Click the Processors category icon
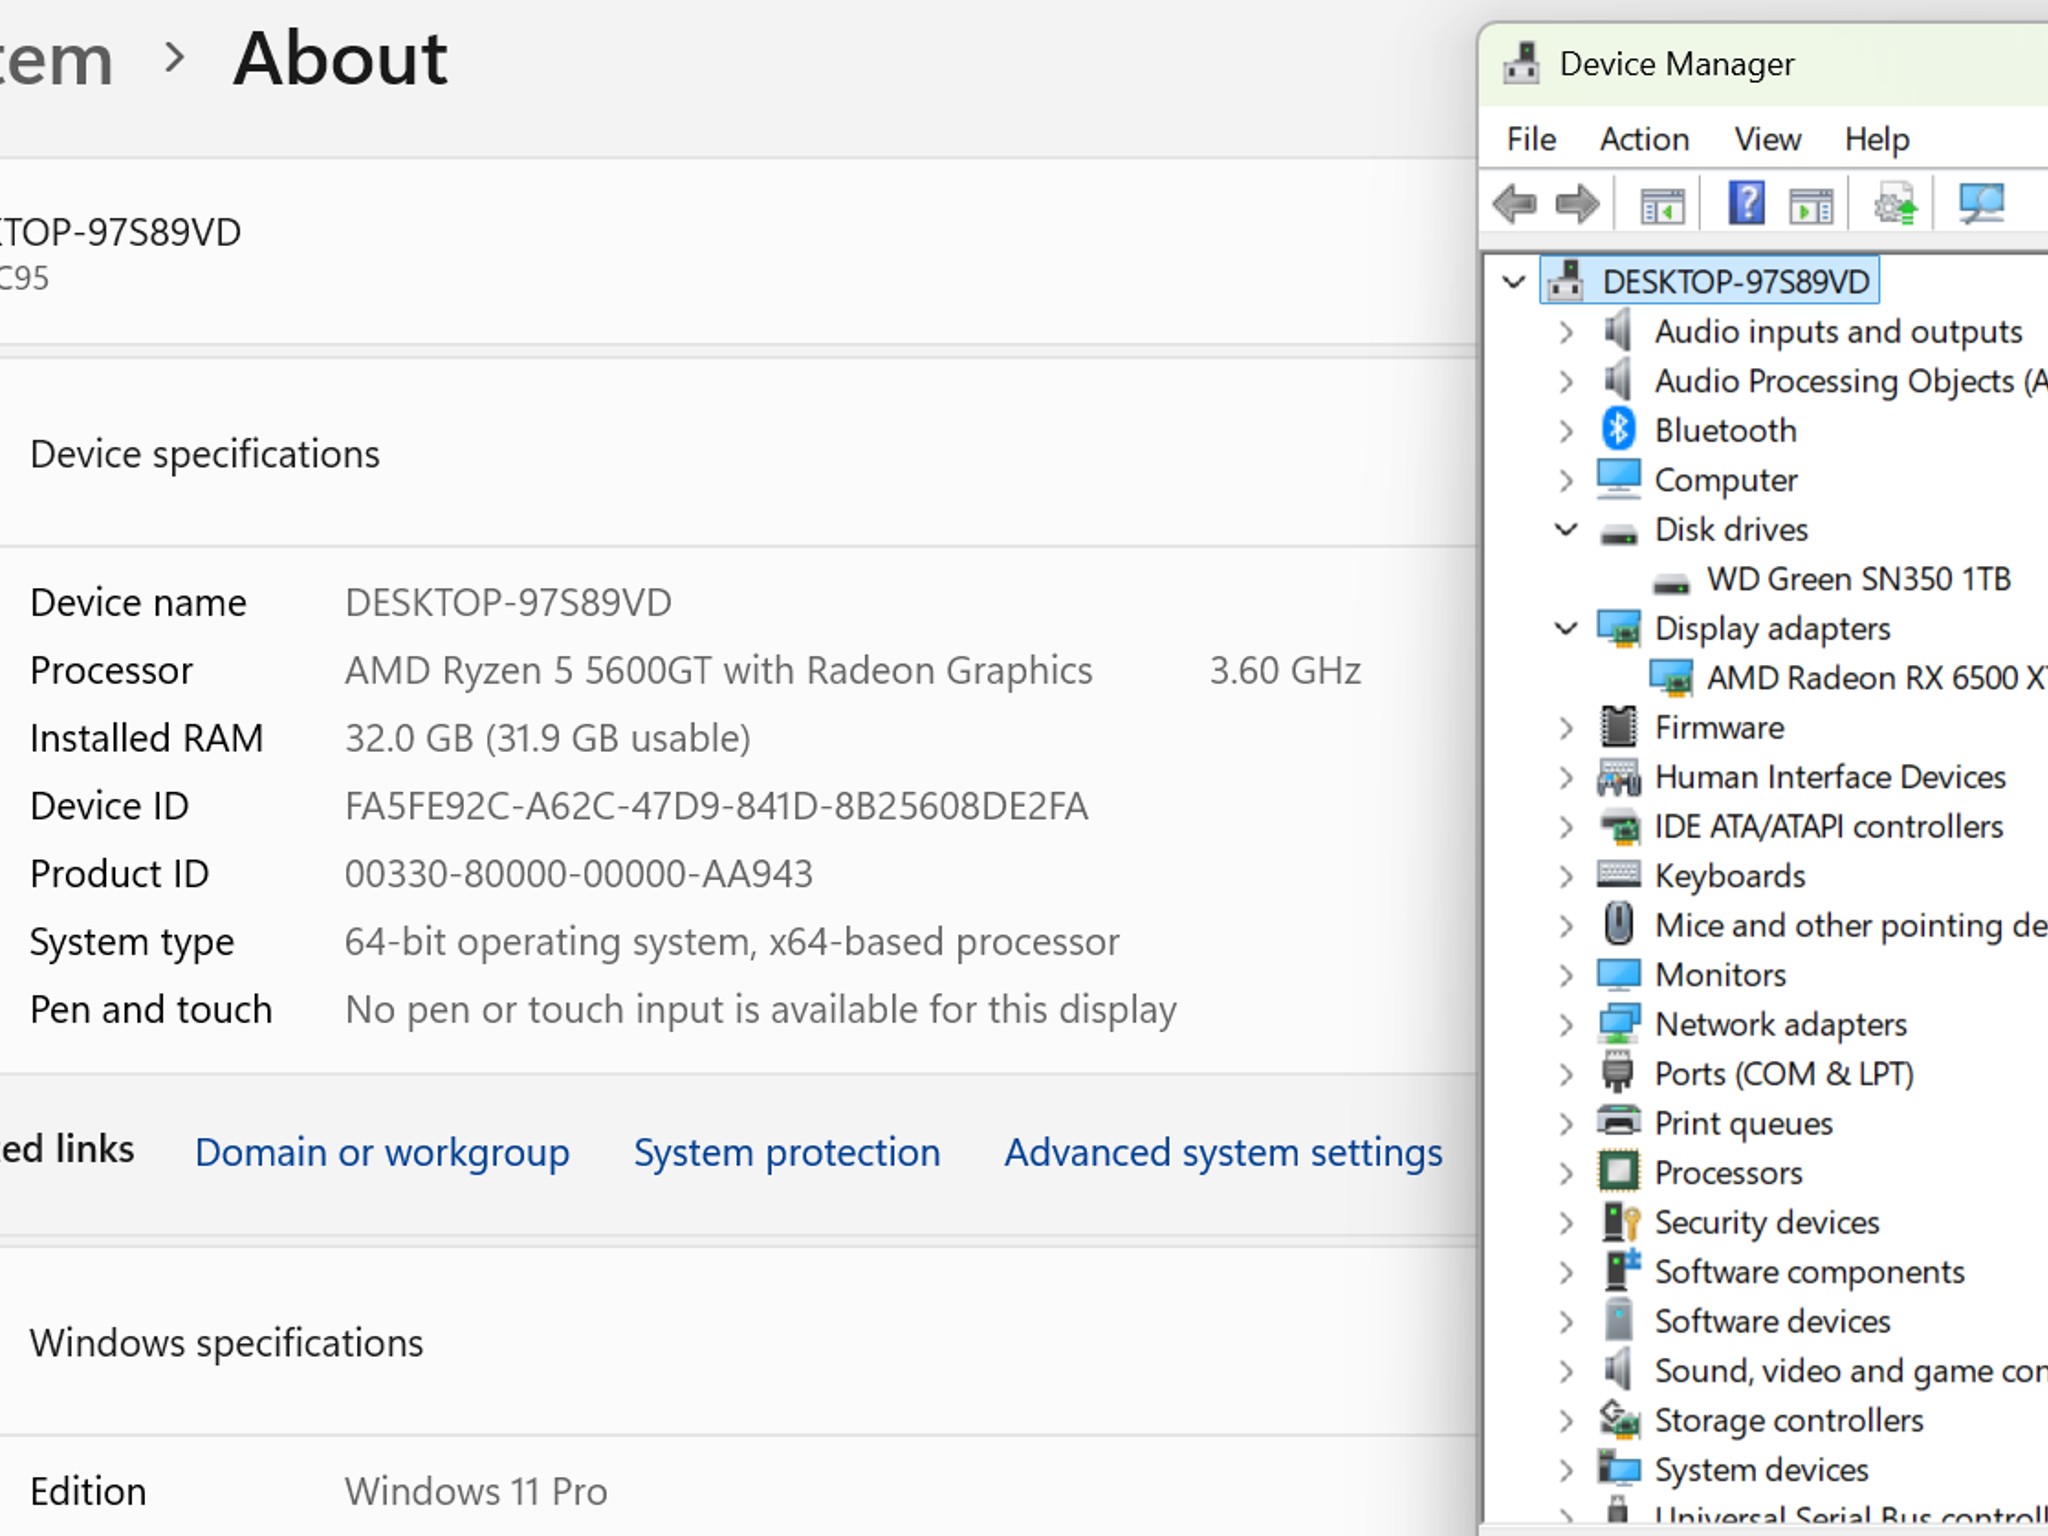2048x1536 pixels. pos(1618,1172)
